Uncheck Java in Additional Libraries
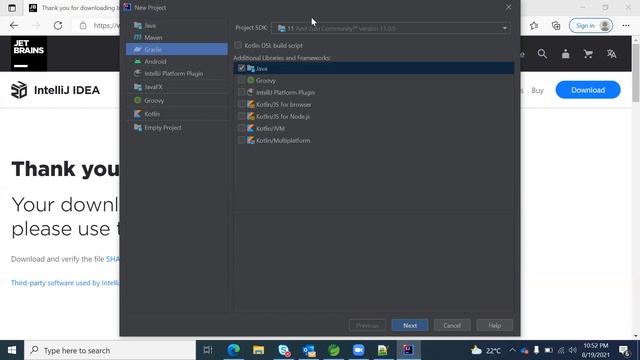The image size is (640, 360). click(x=242, y=68)
